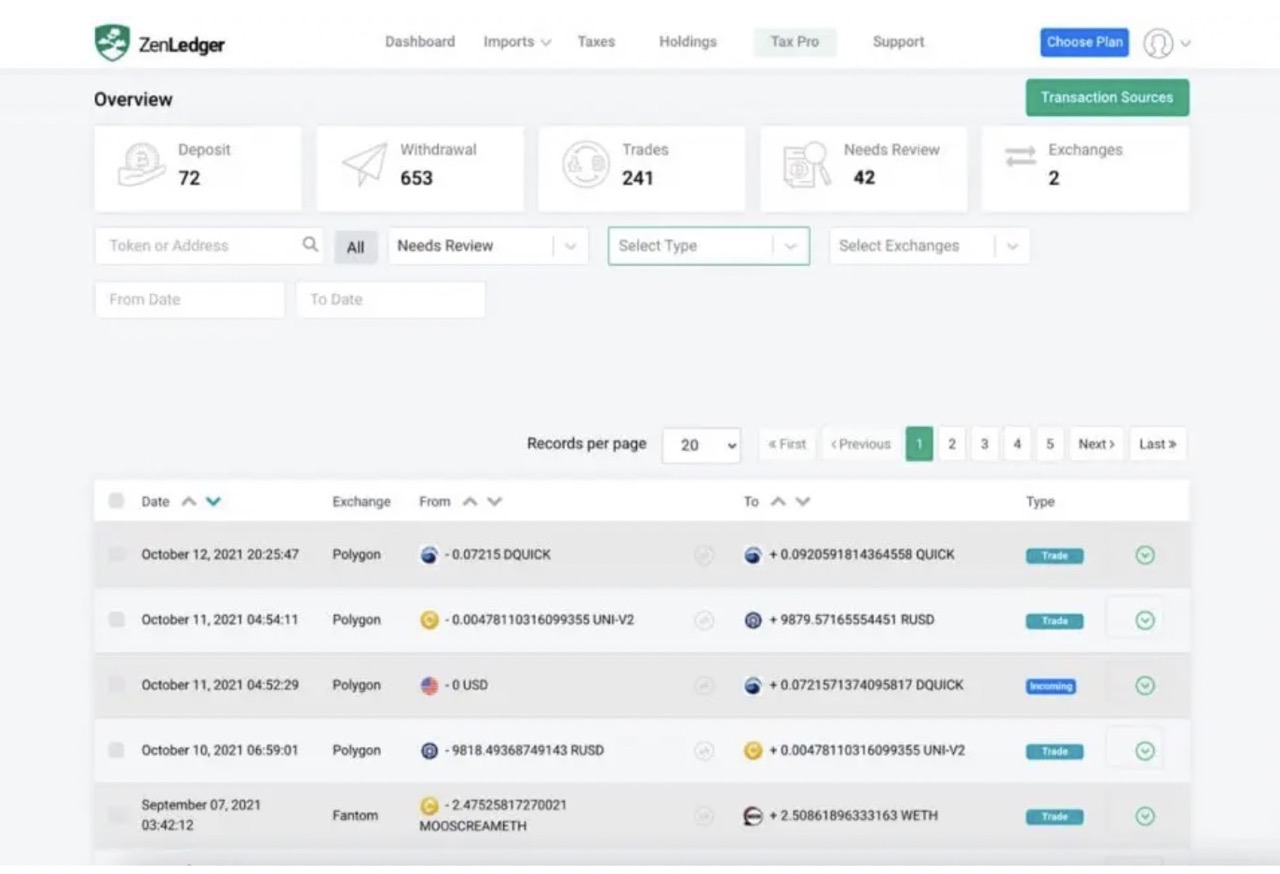Check the October 12, 2021 transaction row
This screenshot has width=1280, height=874.
(116, 555)
